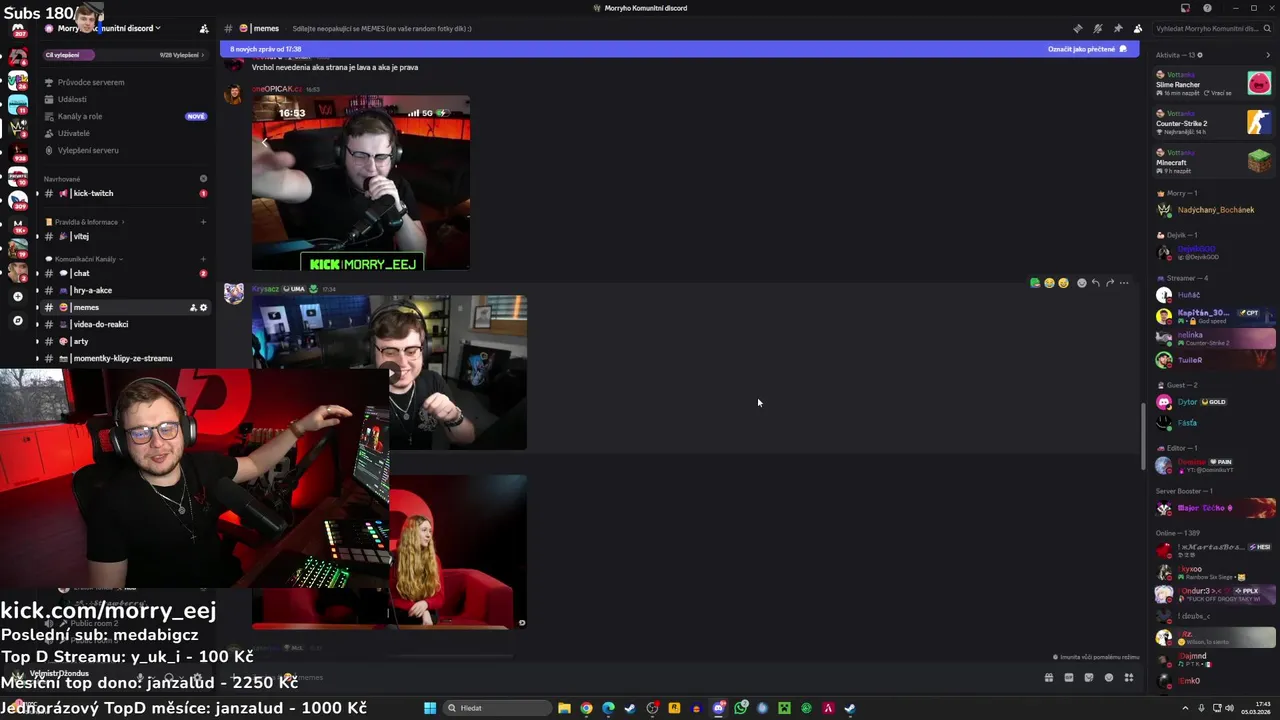Click invite people icon beside server name

tap(204, 28)
